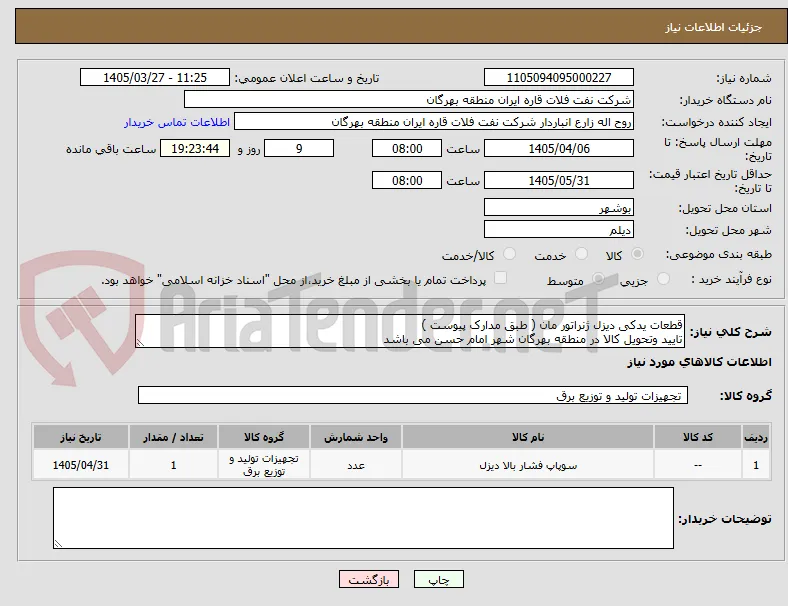The height and width of the screenshot is (606, 788).
Task: Click the تعداد / مقدار column header
Action: pos(173,437)
